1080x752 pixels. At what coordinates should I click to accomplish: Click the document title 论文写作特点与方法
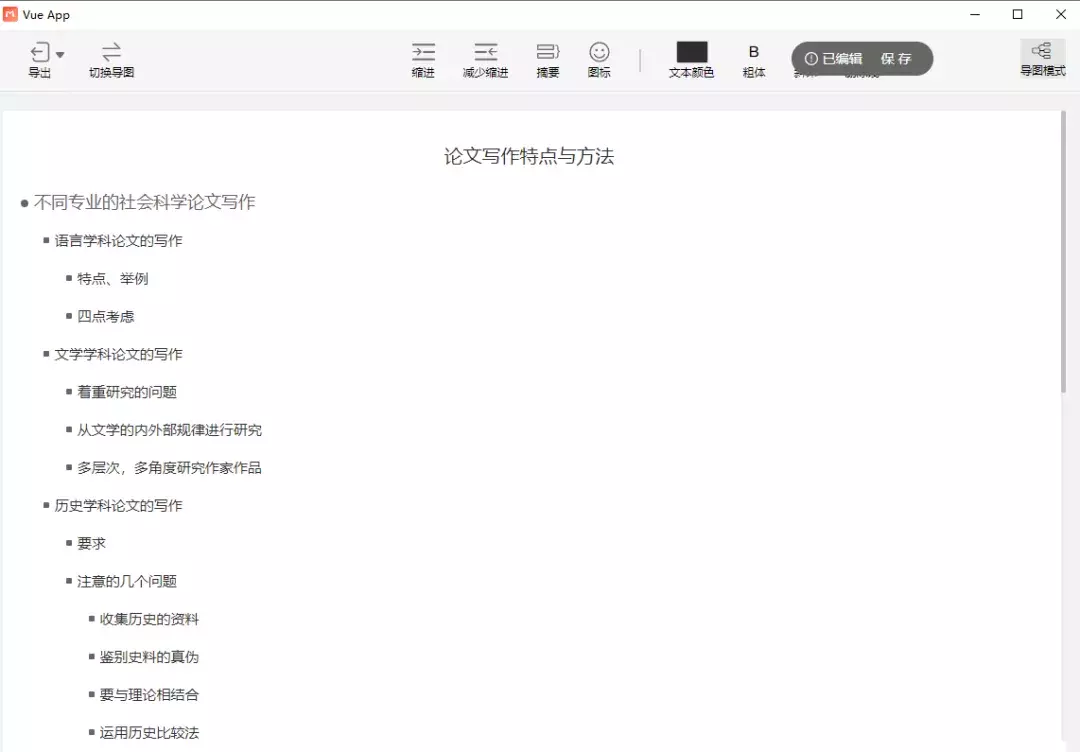click(529, 156)
